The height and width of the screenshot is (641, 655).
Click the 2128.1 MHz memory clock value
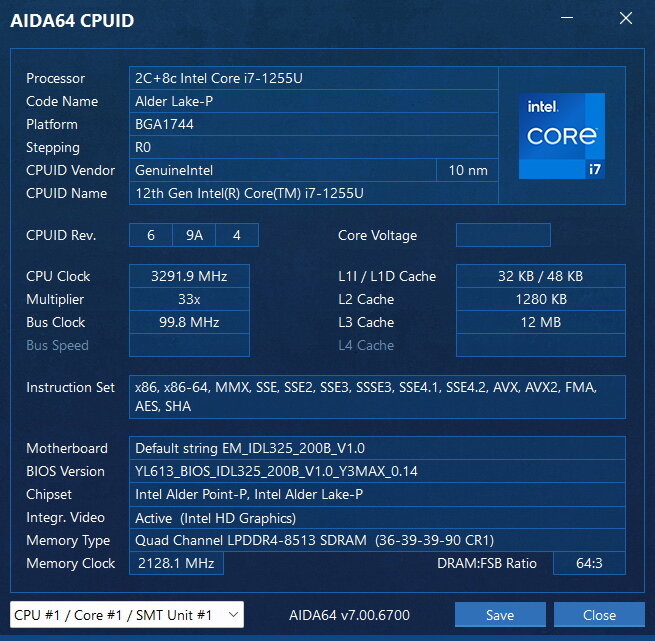point(176,563)
